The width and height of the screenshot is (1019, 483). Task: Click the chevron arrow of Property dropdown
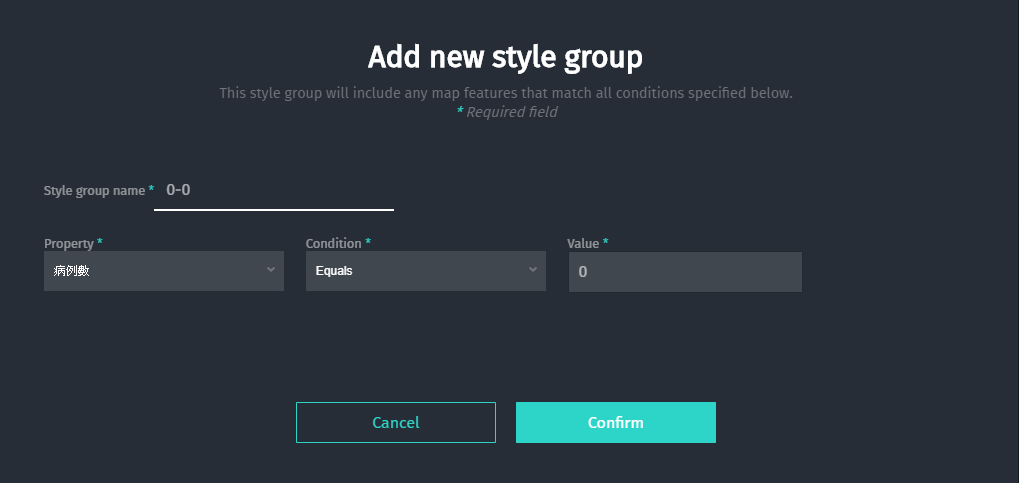[x=271, y=270]
